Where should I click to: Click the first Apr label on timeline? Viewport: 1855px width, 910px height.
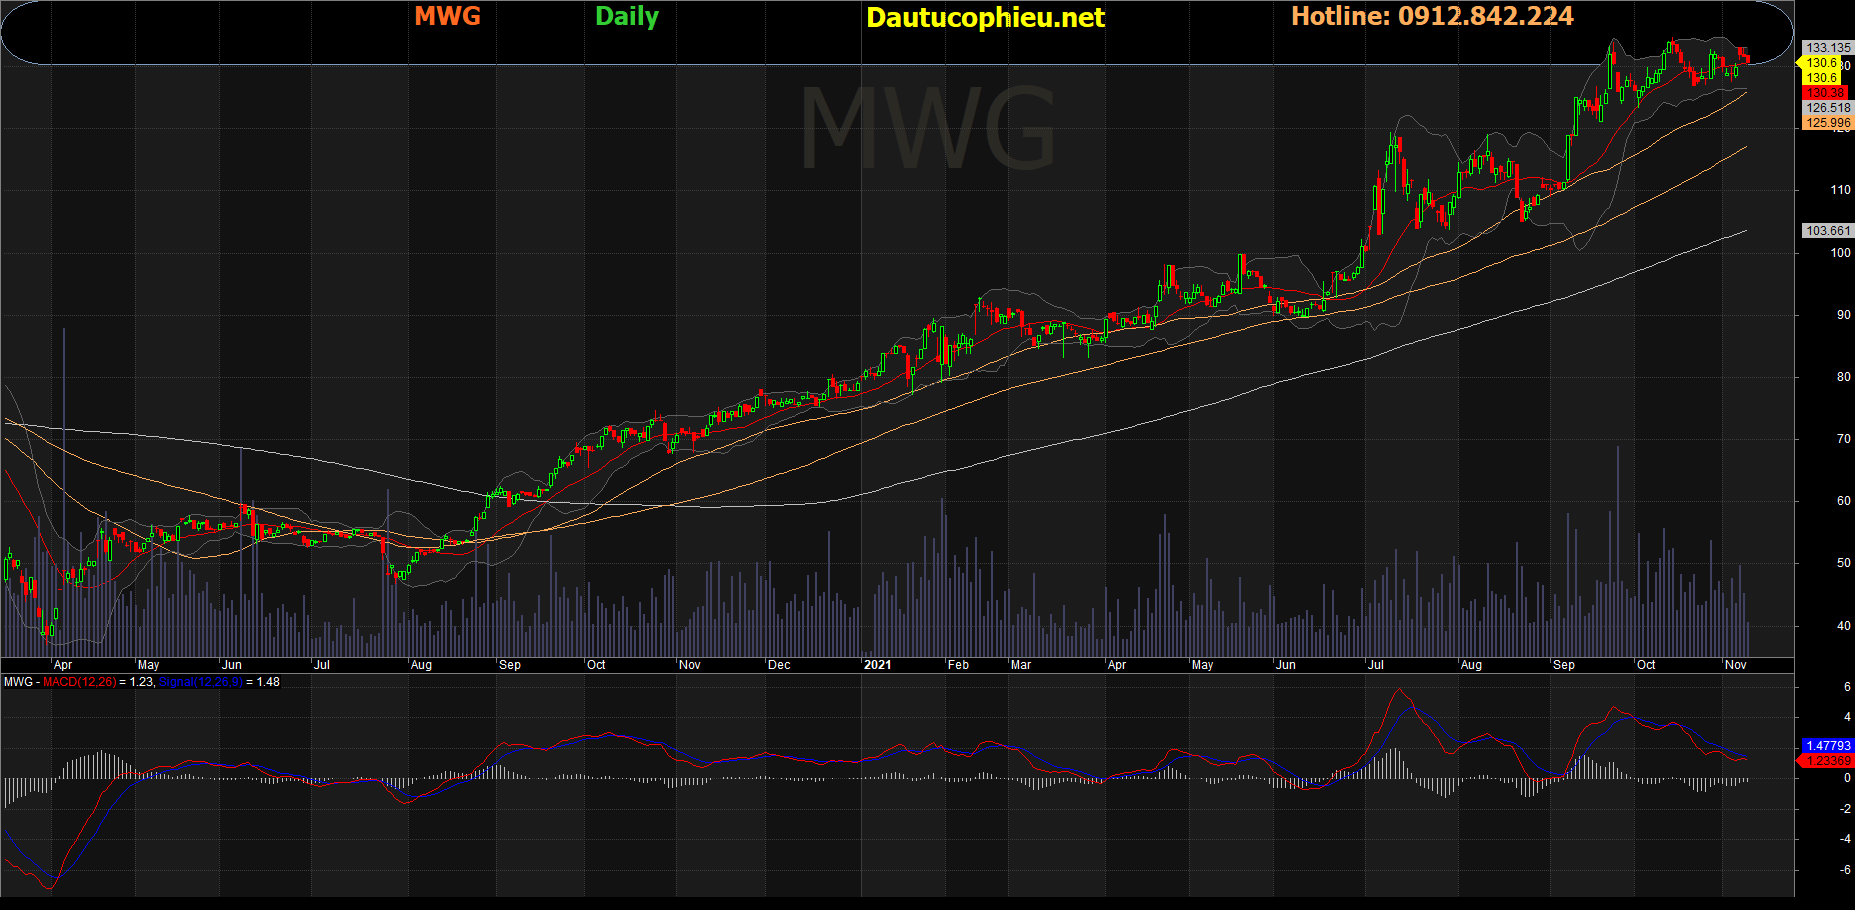tap(63, 665)
